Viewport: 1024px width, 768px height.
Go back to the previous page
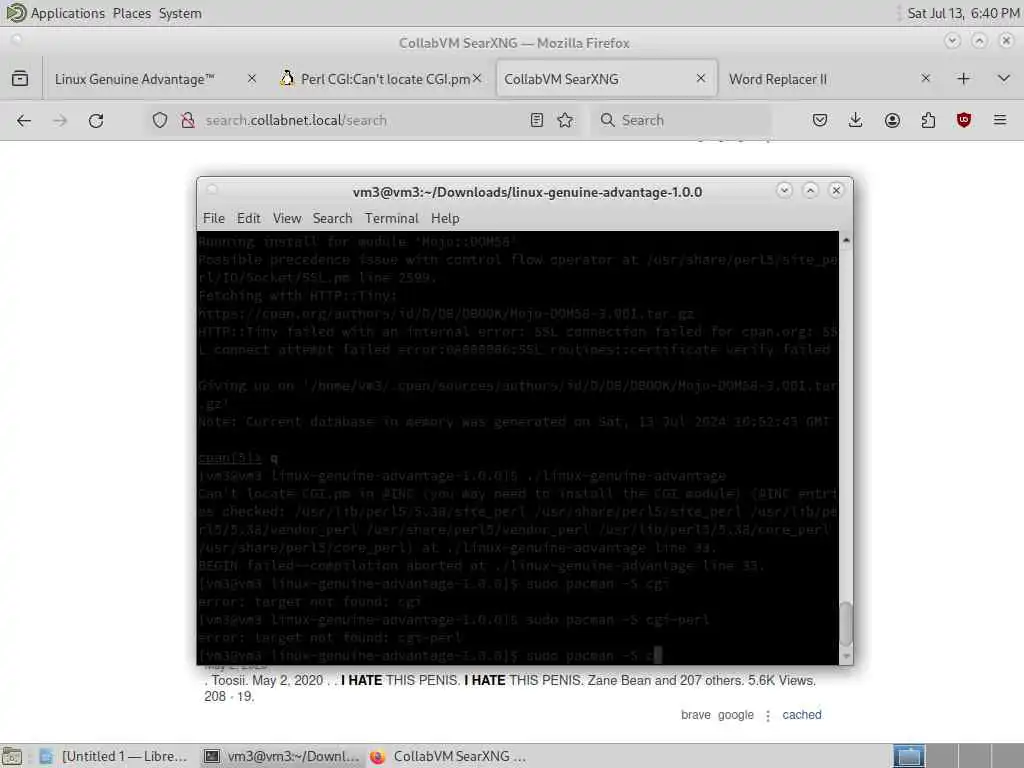coord(24,120)
